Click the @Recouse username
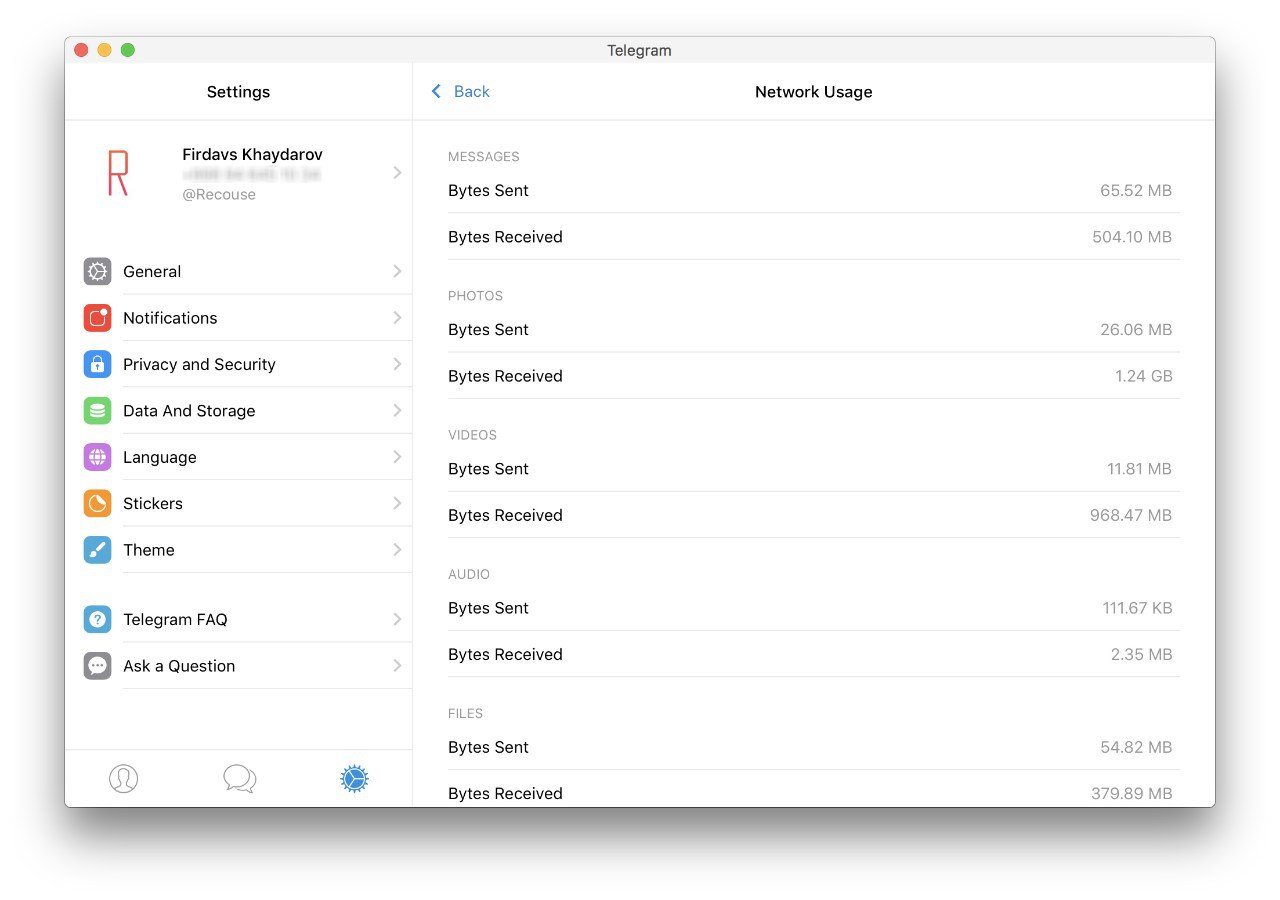Screen dimensions: 1280x900 219,195
